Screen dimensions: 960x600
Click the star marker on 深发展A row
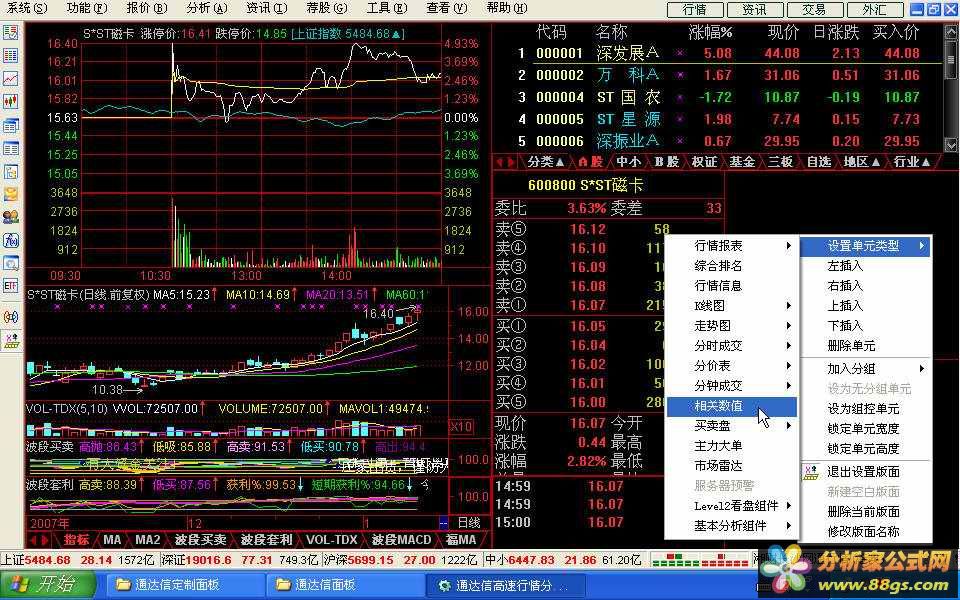[680, 53]
